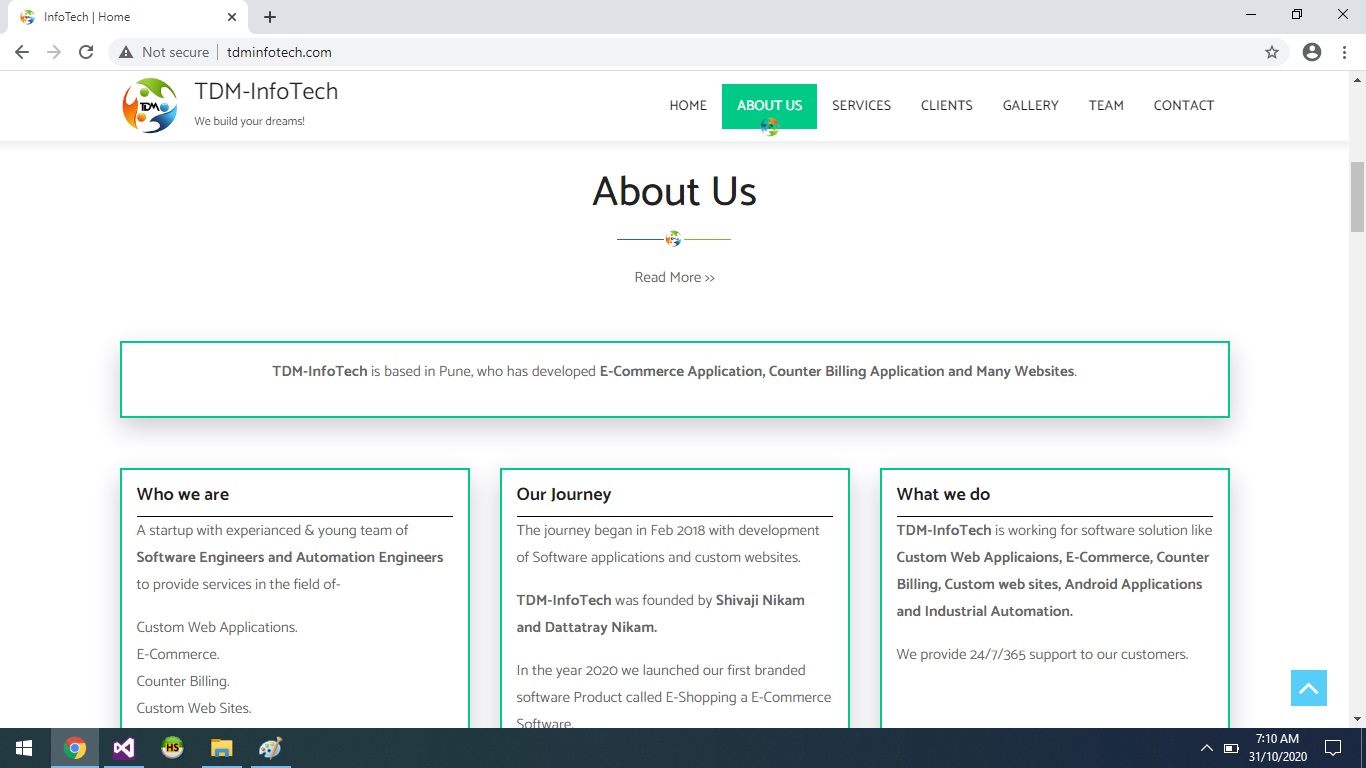The image size is (1366, 768).
Task: Click 'Custom Web Applications.' list line
Action: coord(217,627)
